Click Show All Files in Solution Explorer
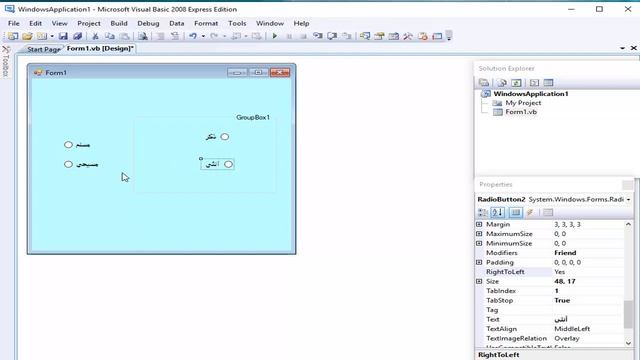This screenshot has height=360, width=640. pyautogui.click(x=502, y=83)
